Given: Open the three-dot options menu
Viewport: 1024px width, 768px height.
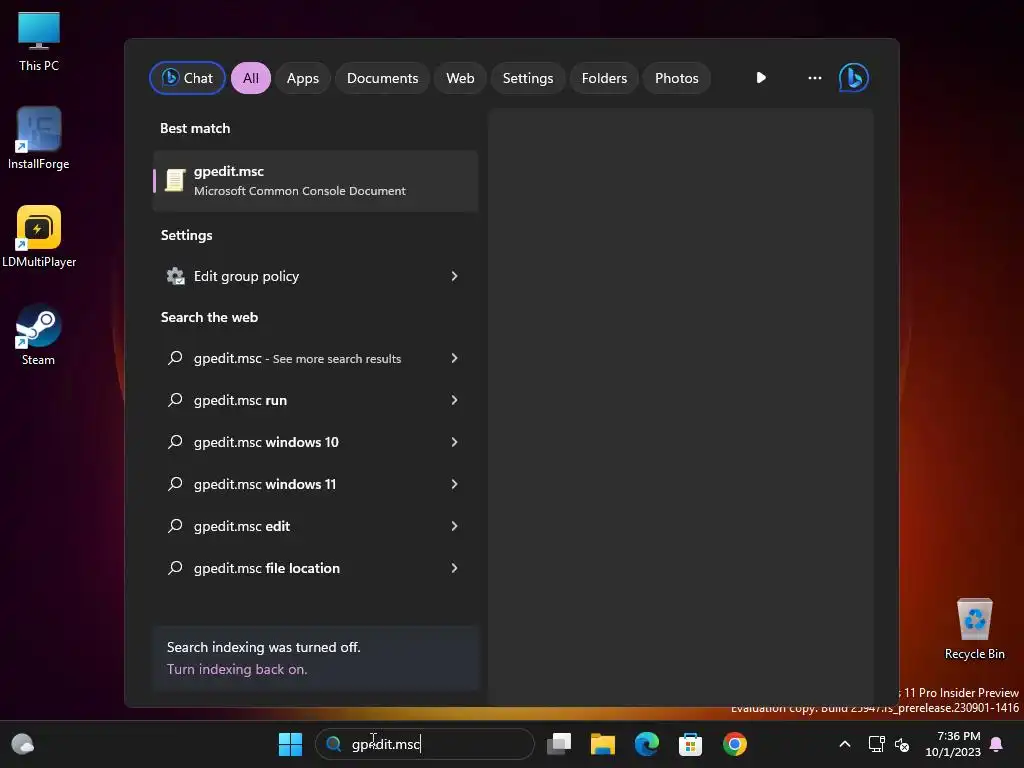Looking at the screenshot, I should (814, 78).
